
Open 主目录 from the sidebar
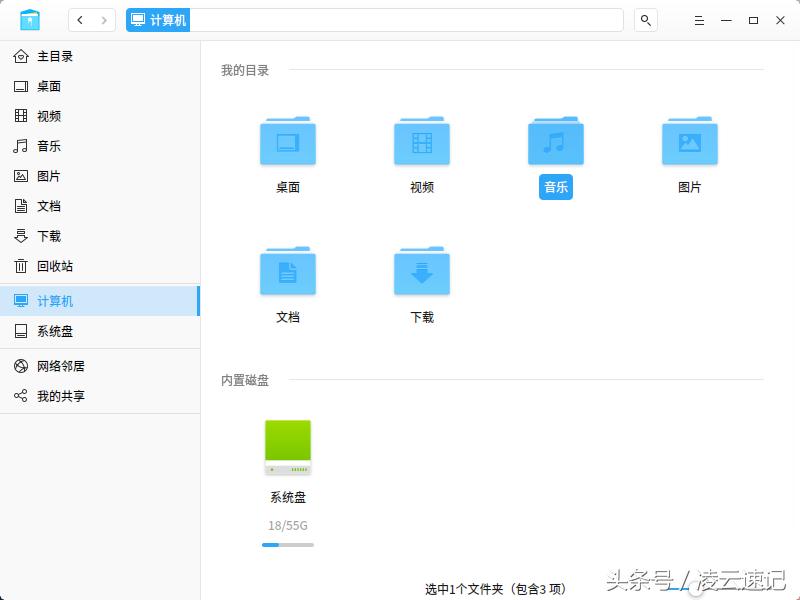pos(46,56)
